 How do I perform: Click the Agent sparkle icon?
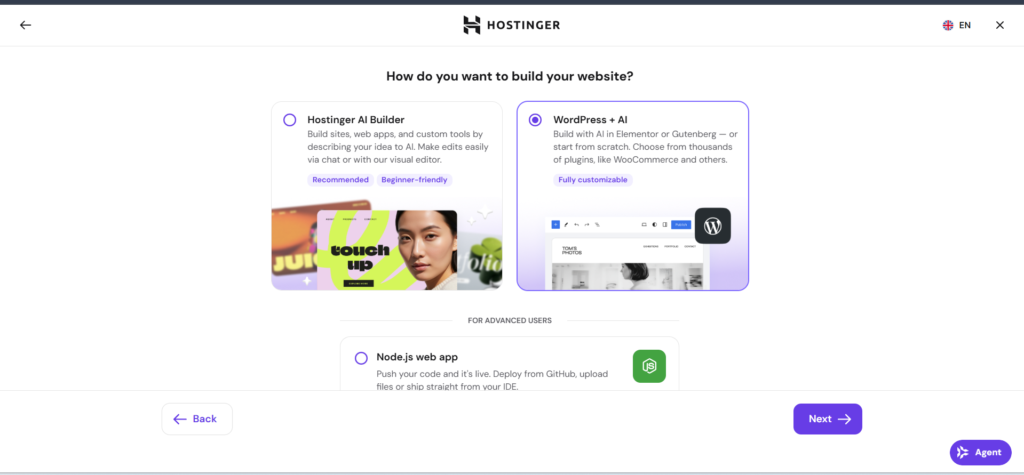click(x=963, y=452)
